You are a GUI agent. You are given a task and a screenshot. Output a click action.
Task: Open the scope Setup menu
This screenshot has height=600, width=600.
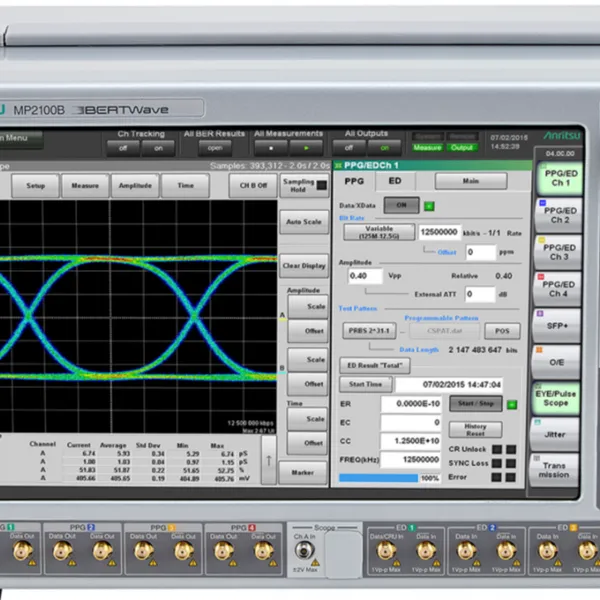(x=36, y=186)
